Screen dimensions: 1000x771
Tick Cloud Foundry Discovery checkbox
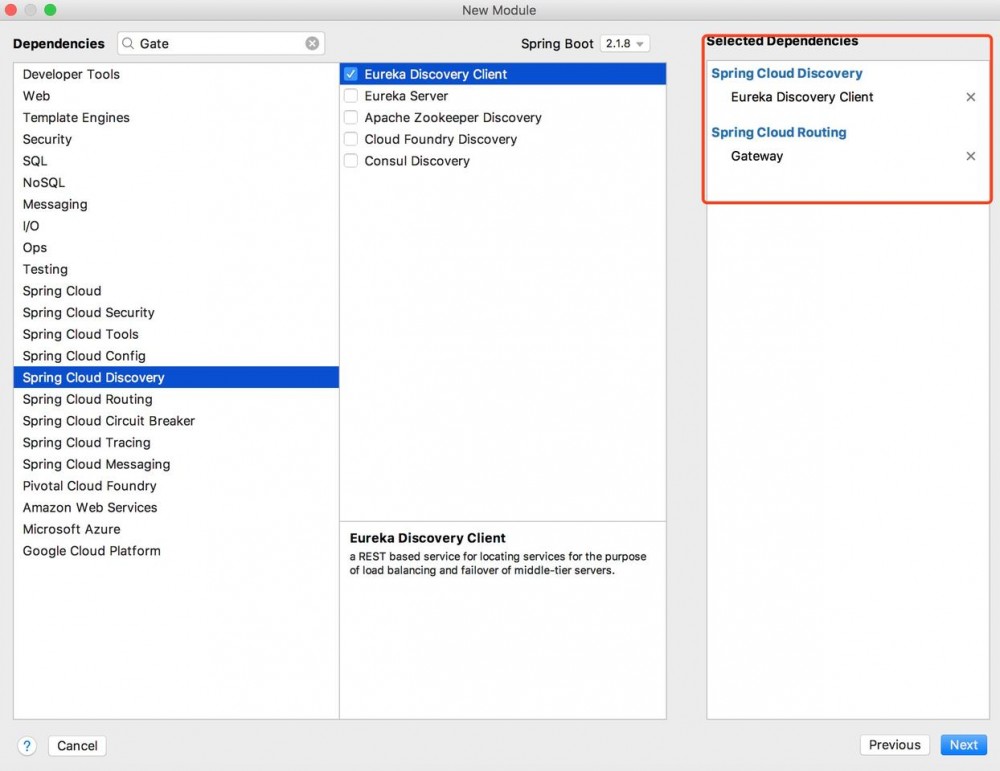pyautogui.click(x=351, y=139)
